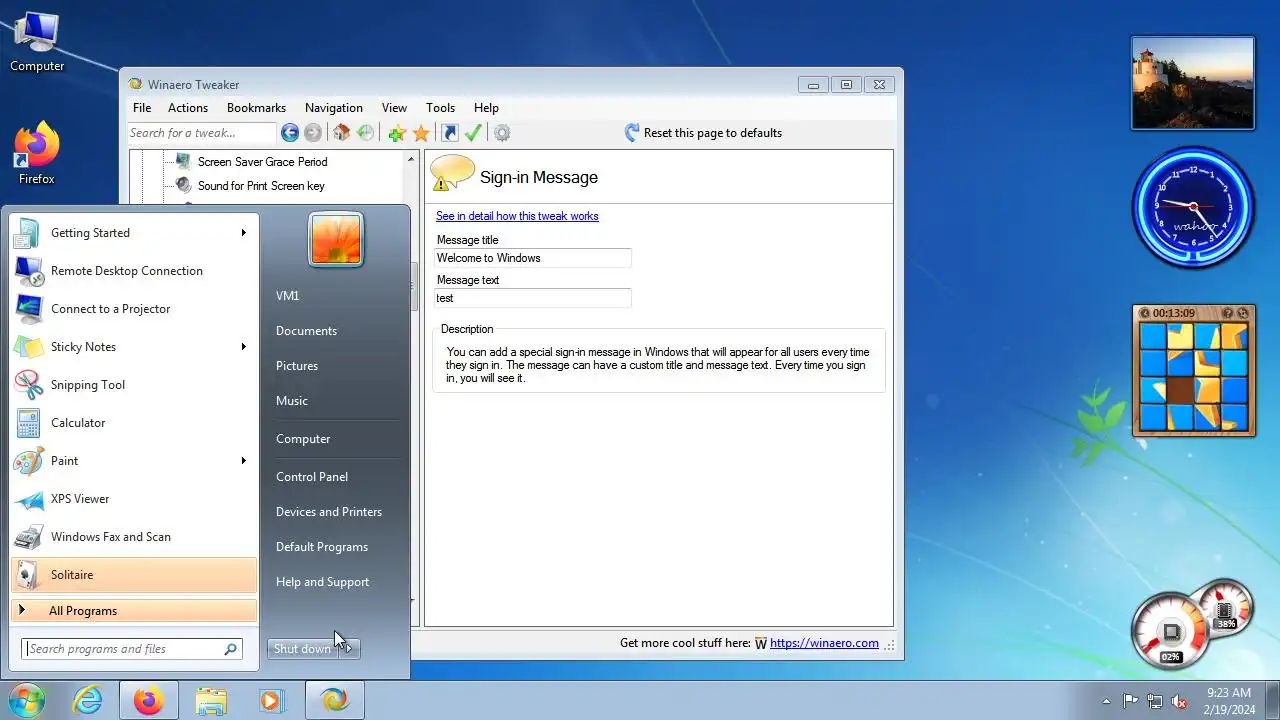The width and height of the screenshot is (1280, 720).
Task: Open Firefox from the desktop shortcut
Action: (x=37, y=153)
